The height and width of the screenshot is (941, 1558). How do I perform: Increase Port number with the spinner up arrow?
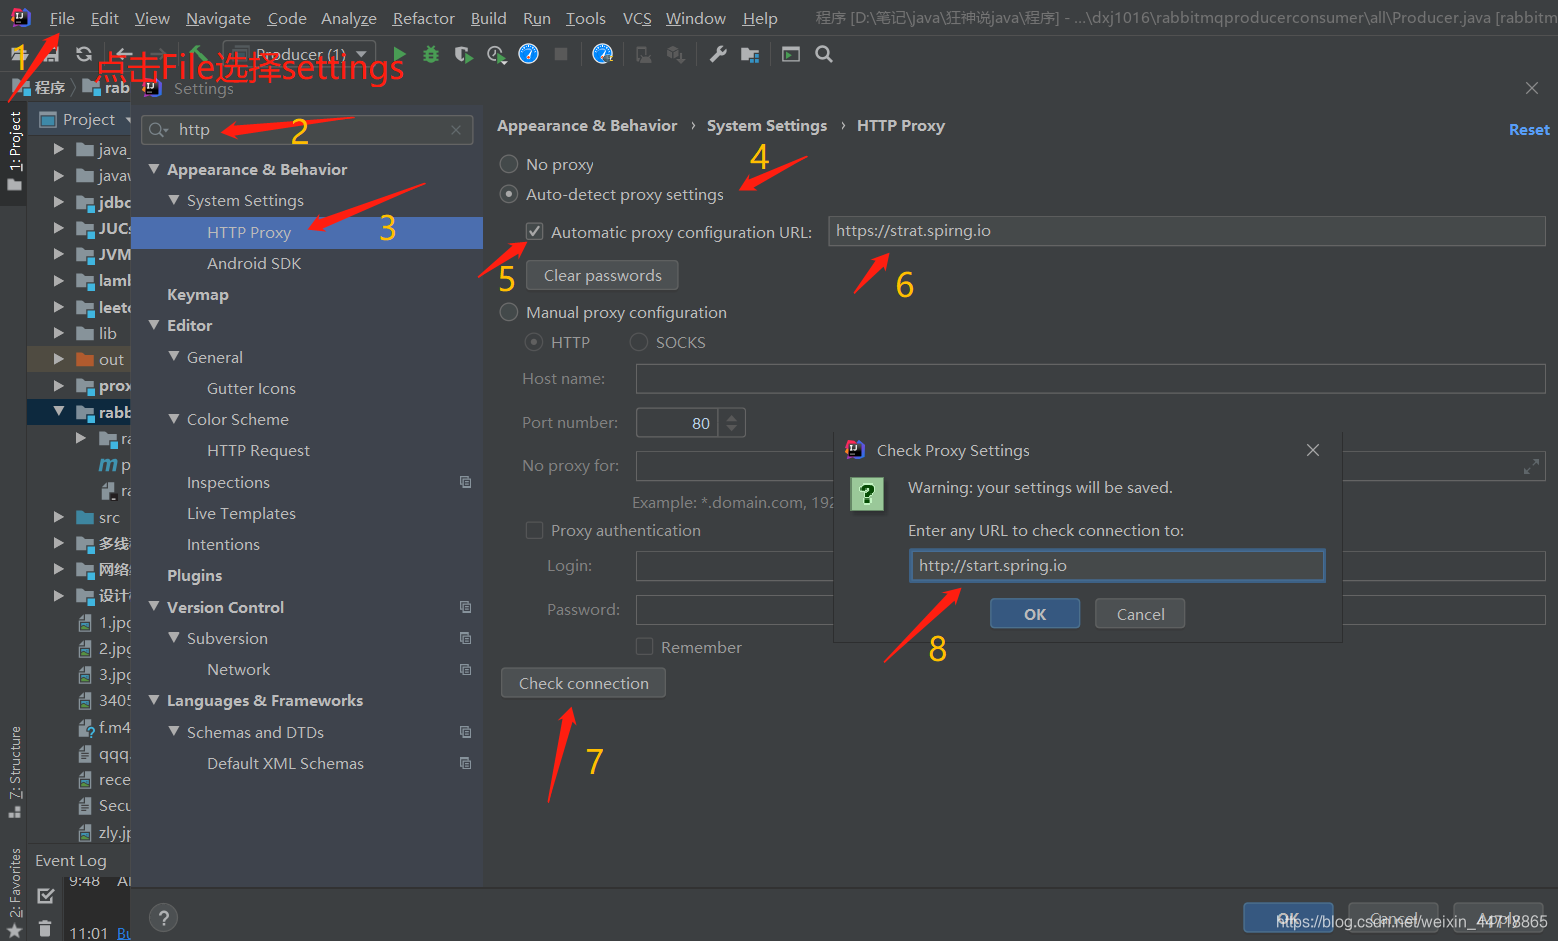732,417
